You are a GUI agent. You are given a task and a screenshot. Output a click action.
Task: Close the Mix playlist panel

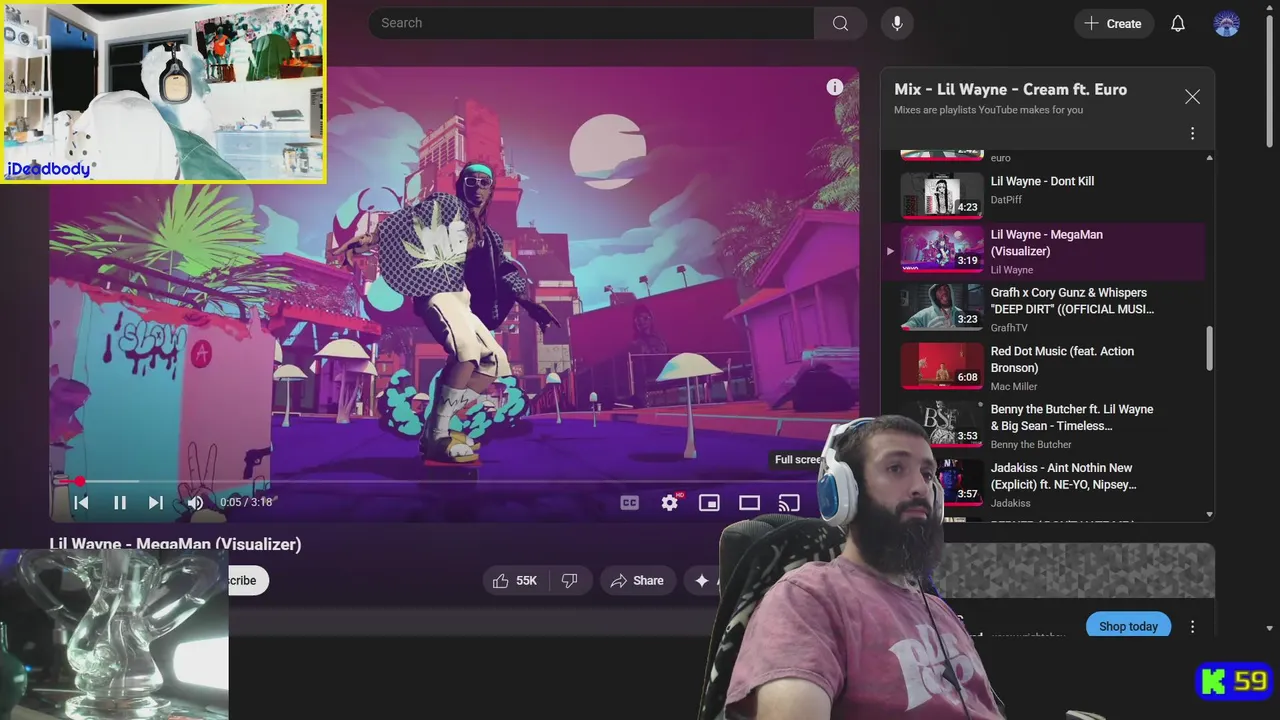tap(1192, 97)
